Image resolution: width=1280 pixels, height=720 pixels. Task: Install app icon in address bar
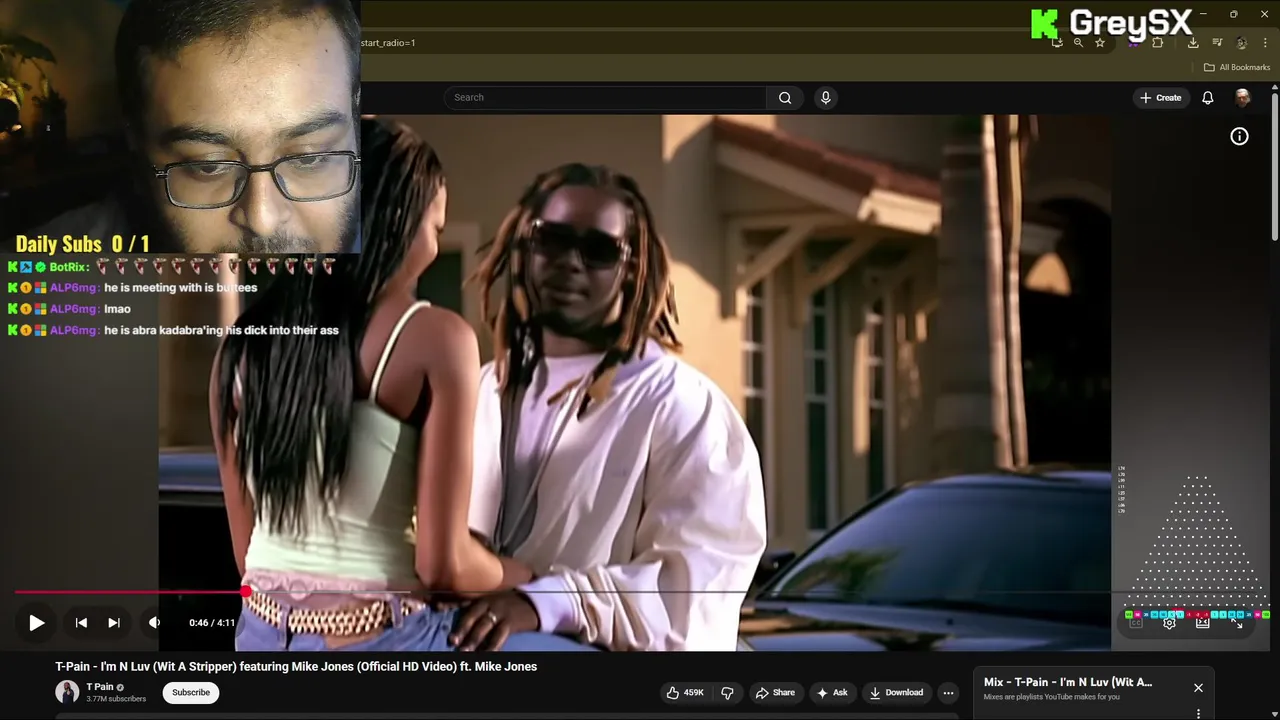coord(1057,43)
